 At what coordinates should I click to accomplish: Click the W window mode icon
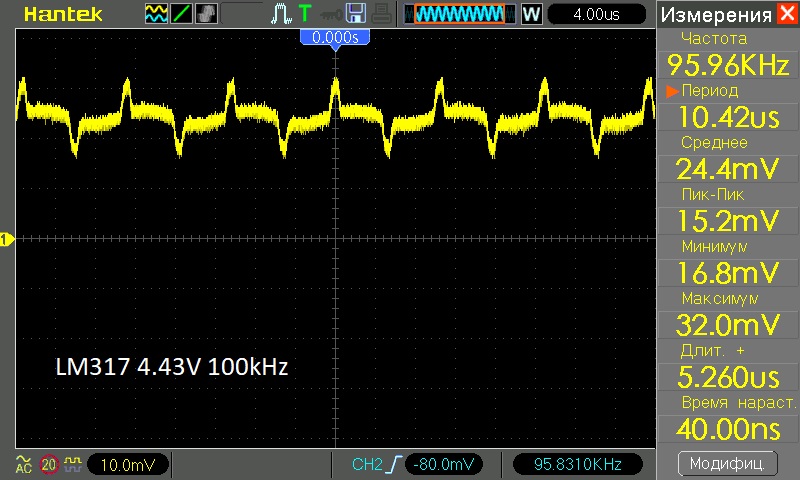tap(531, 14)
